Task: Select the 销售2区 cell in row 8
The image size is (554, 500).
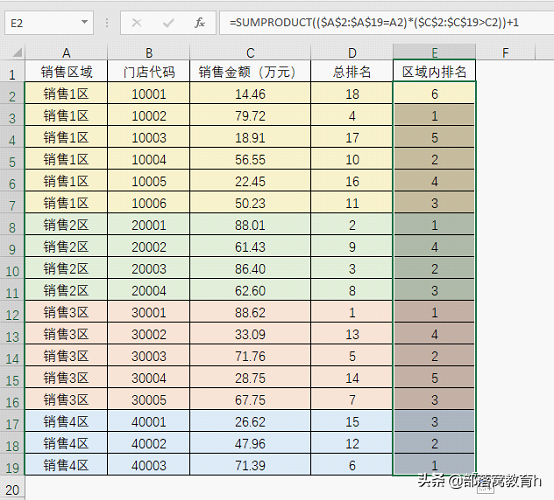Action: pos(66,225)
